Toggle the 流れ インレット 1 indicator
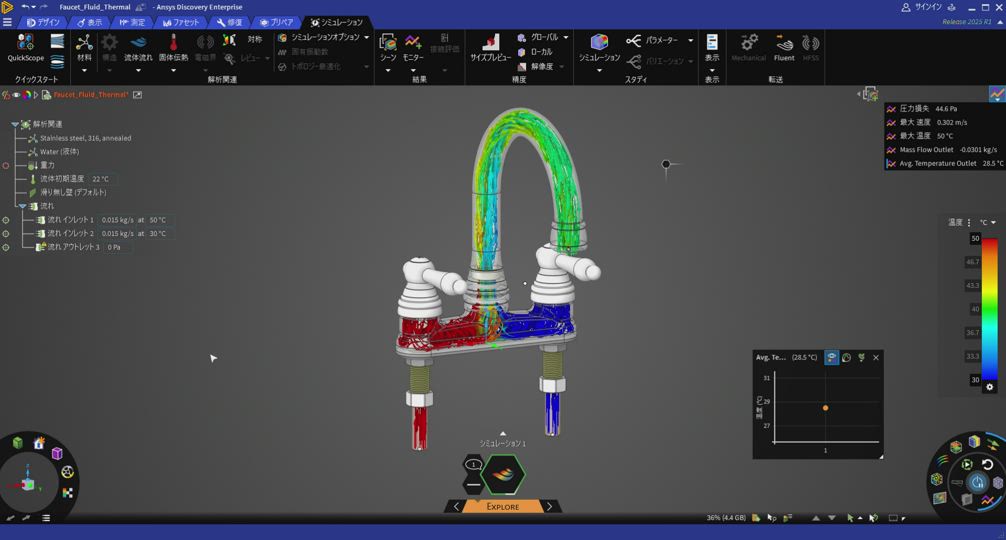This screenshot has width=1006, height=540. [x=6, y=220]
